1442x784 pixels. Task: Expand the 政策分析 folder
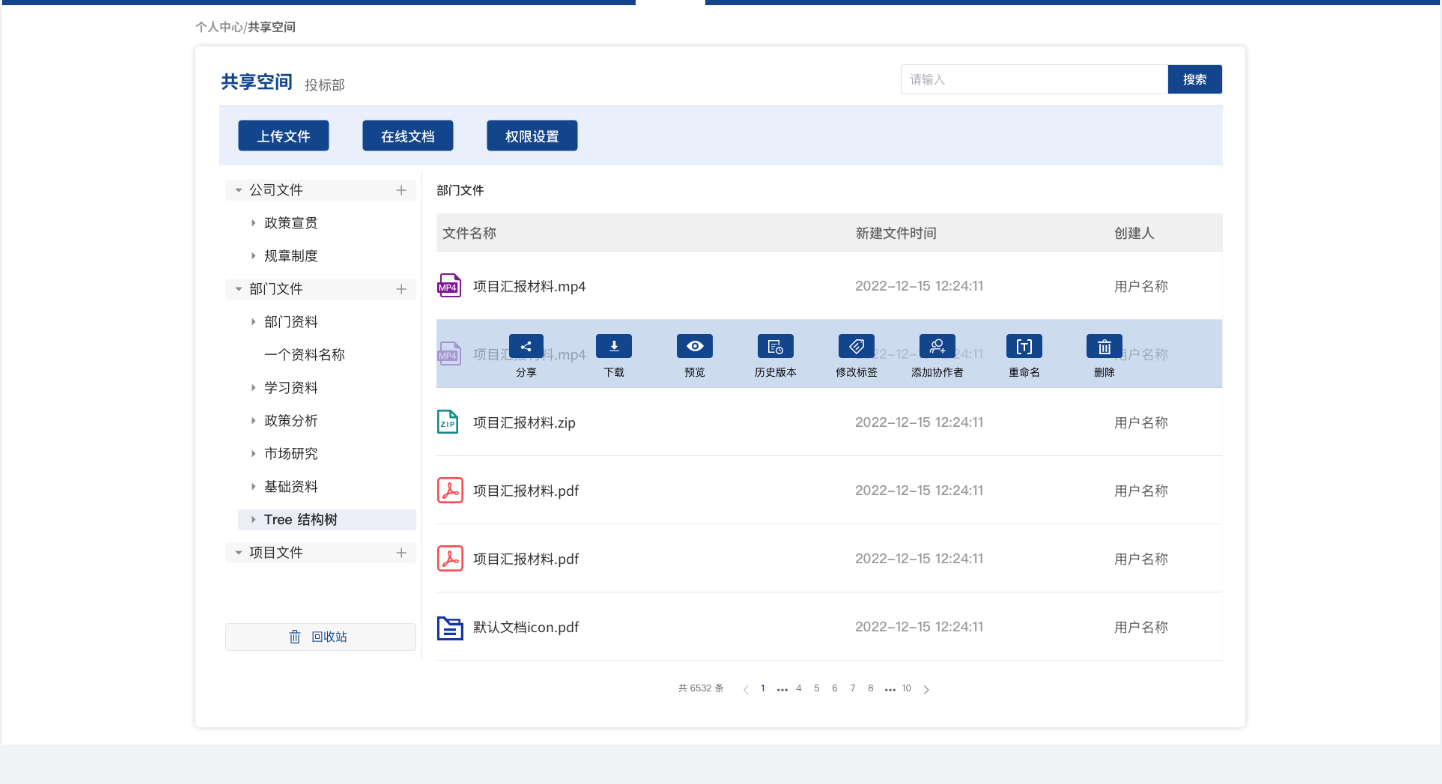pyautogui.click(x=254, y=421)
